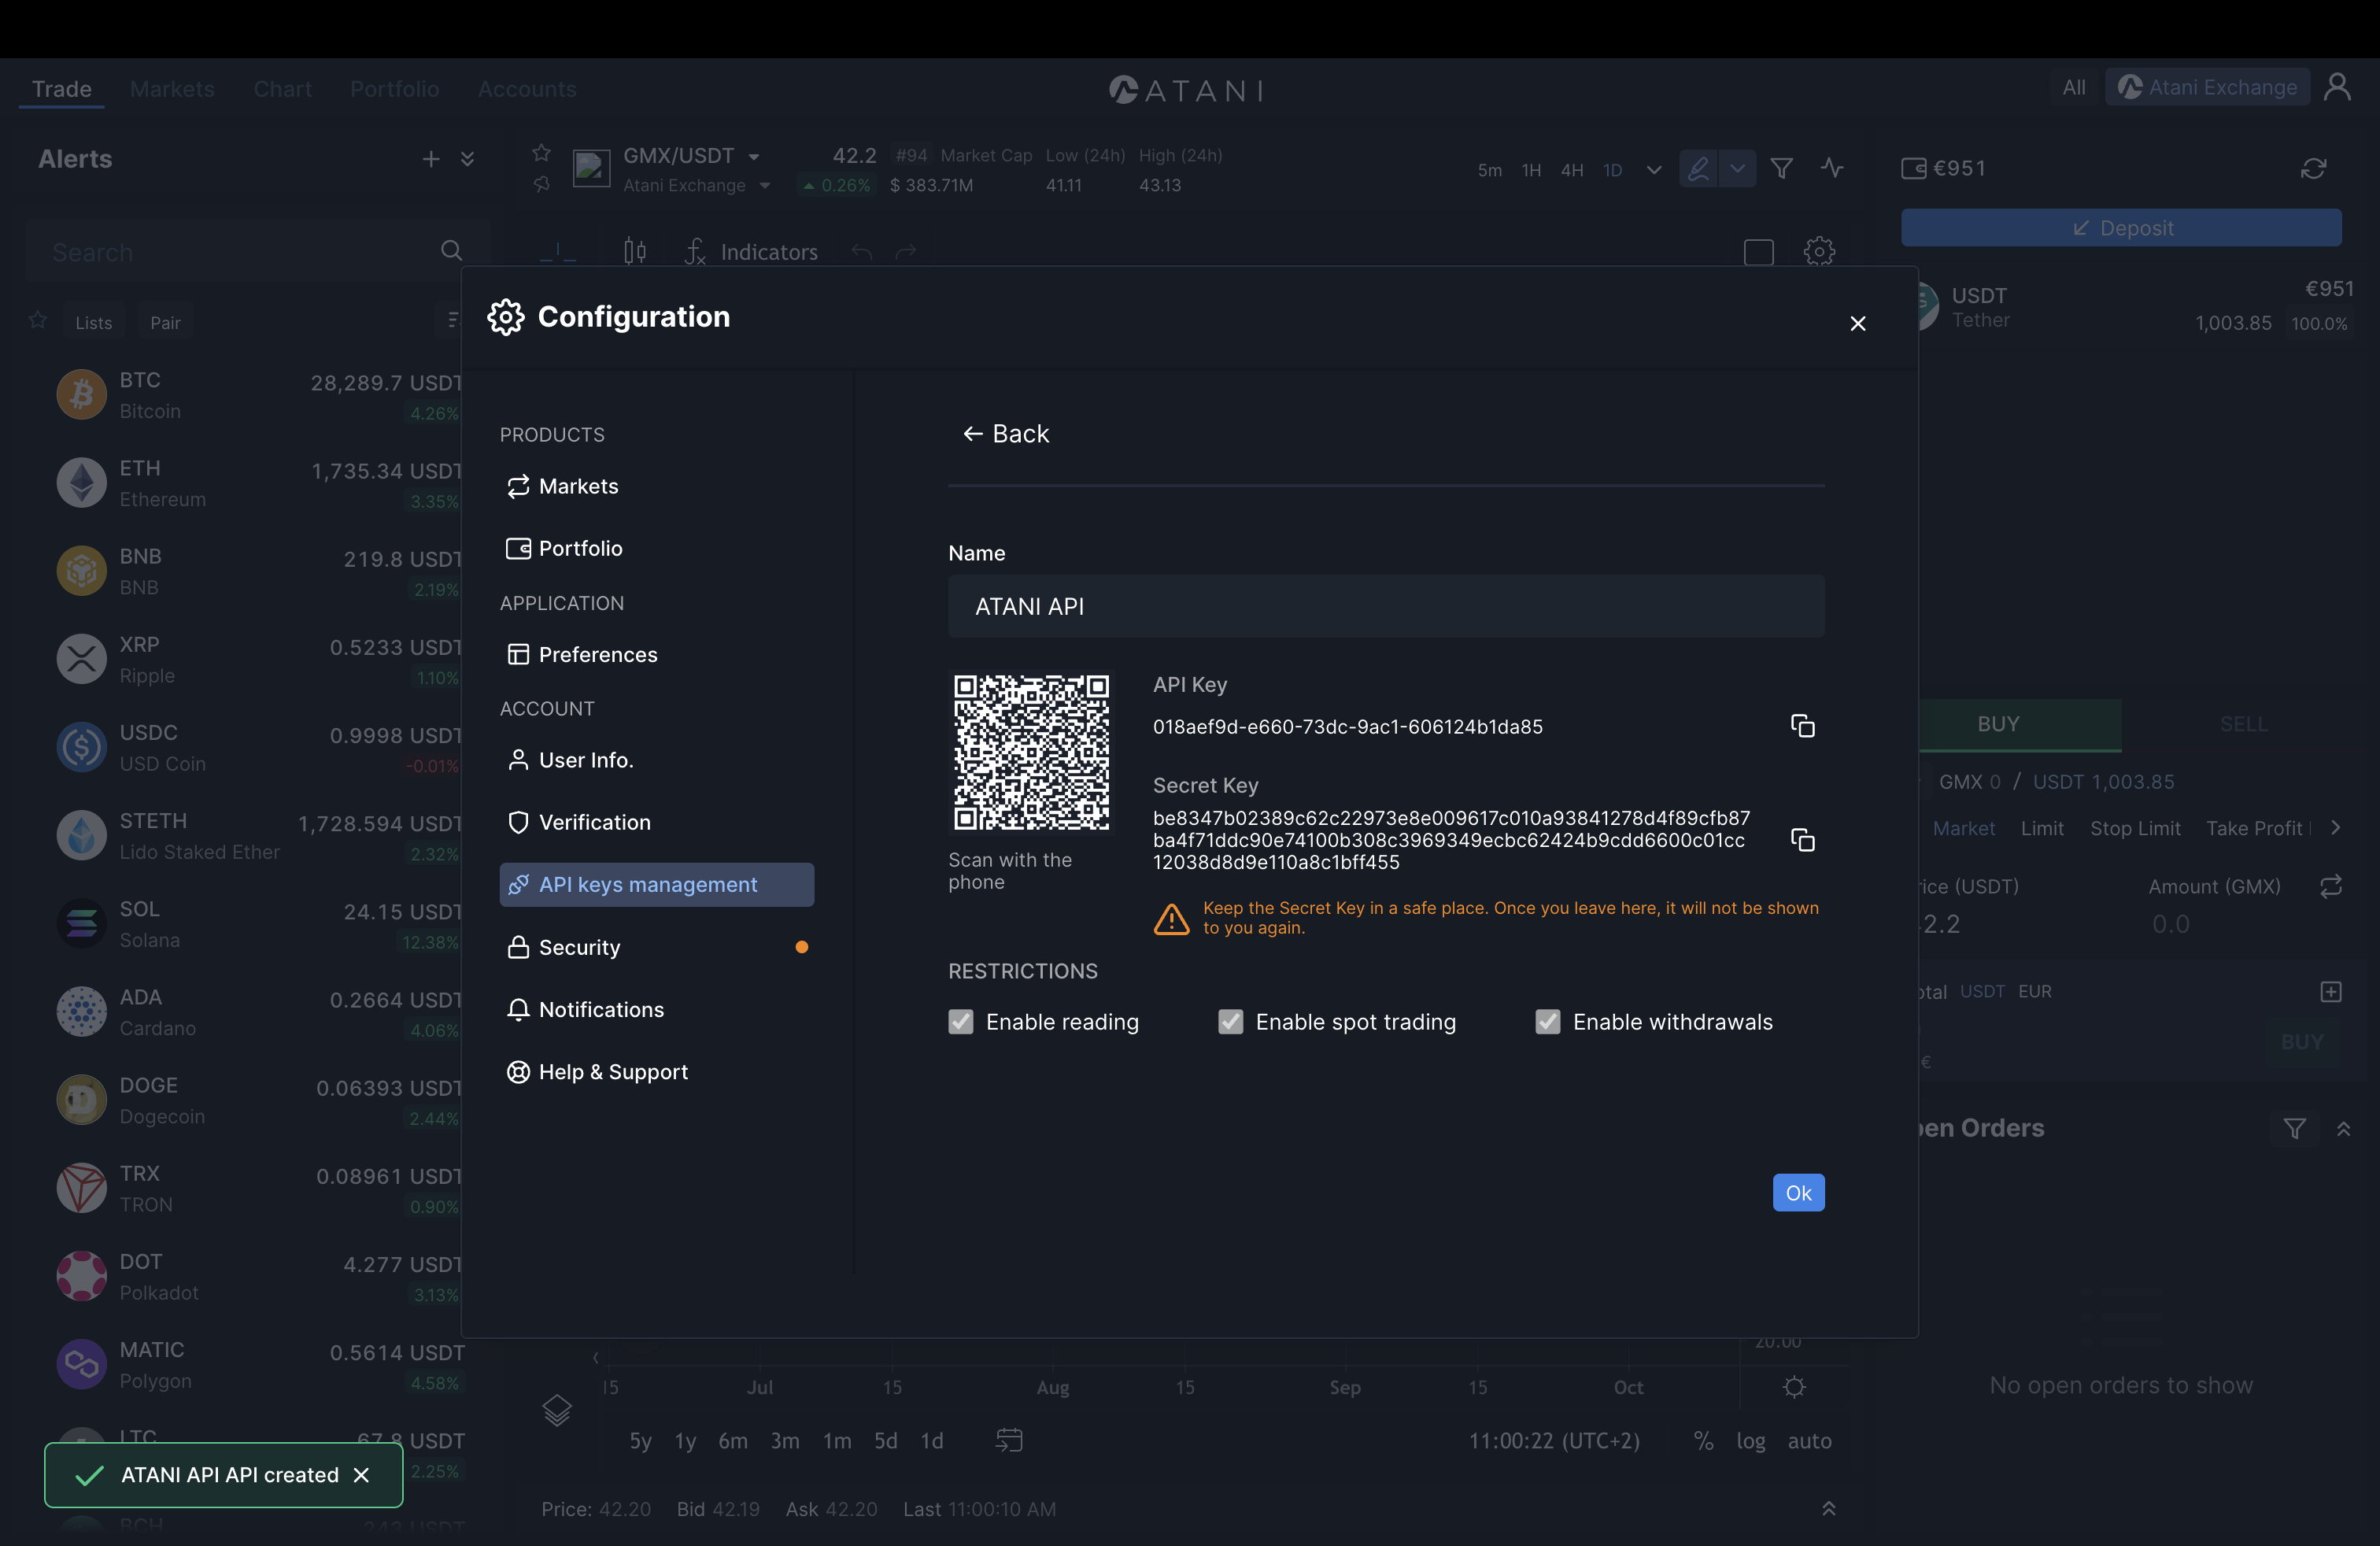Copy the API Key value
Screen dimensions: 2380x1546
1802,726
